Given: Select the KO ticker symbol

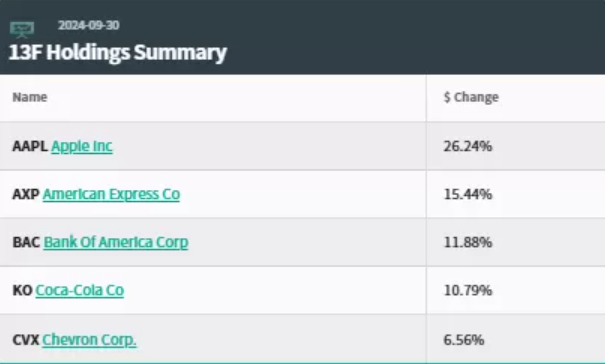Looking at the screenshot, I should coord(22,290).
